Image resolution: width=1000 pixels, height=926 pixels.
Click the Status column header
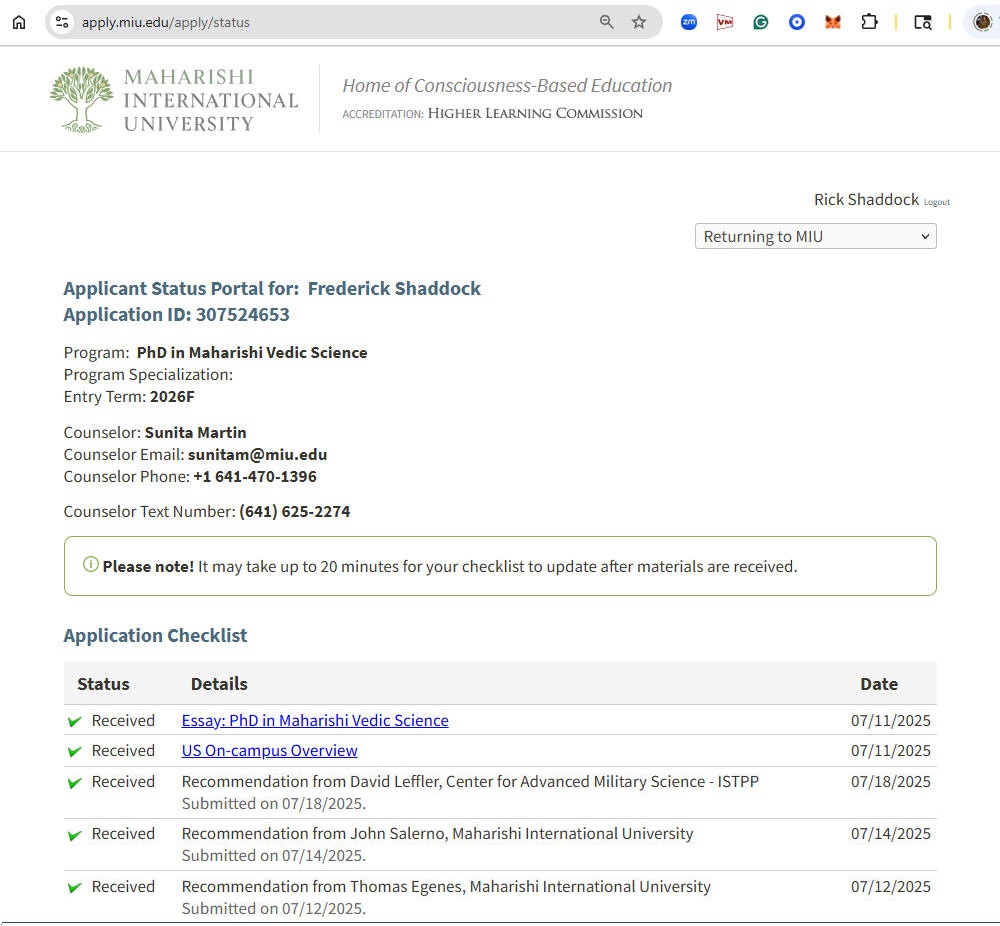pyautogui.click(x=103, y=684)
